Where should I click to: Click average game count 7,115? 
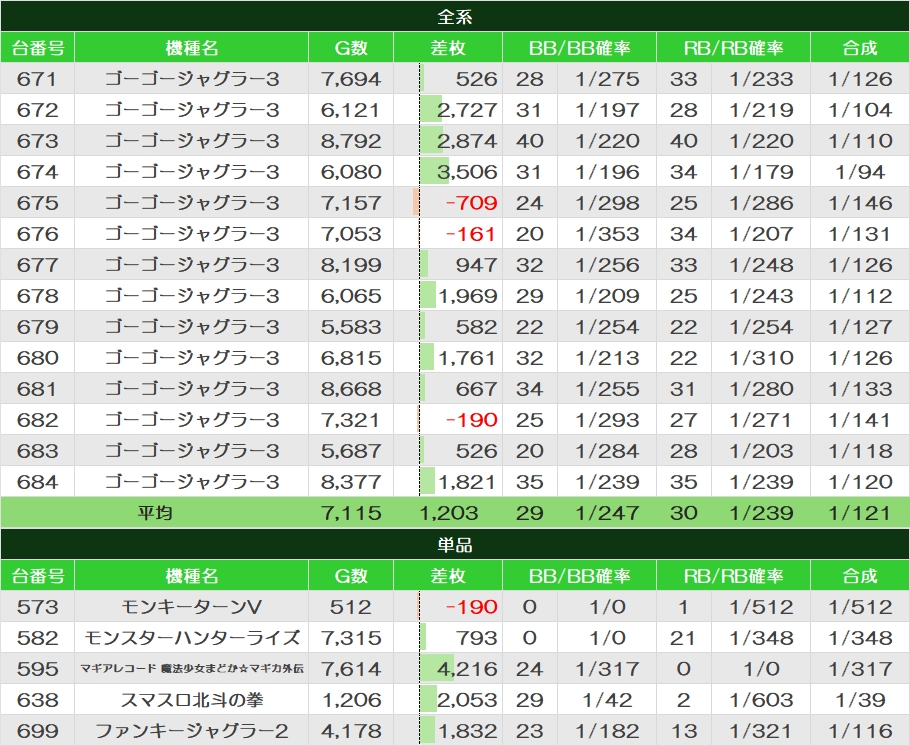click(351, 513)
